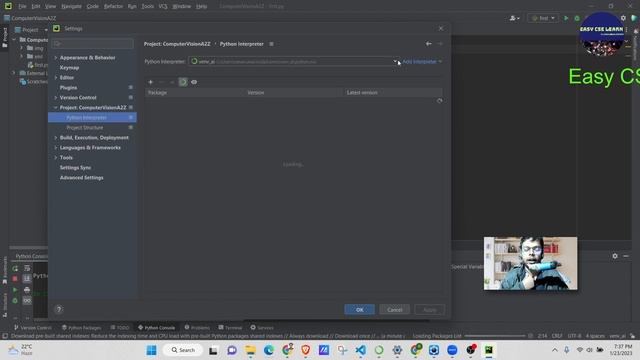Image resolution: width=640 pixels, height=360 pixels.
Task: Click the print icon in Python Console toolbar
Action: 27,290
